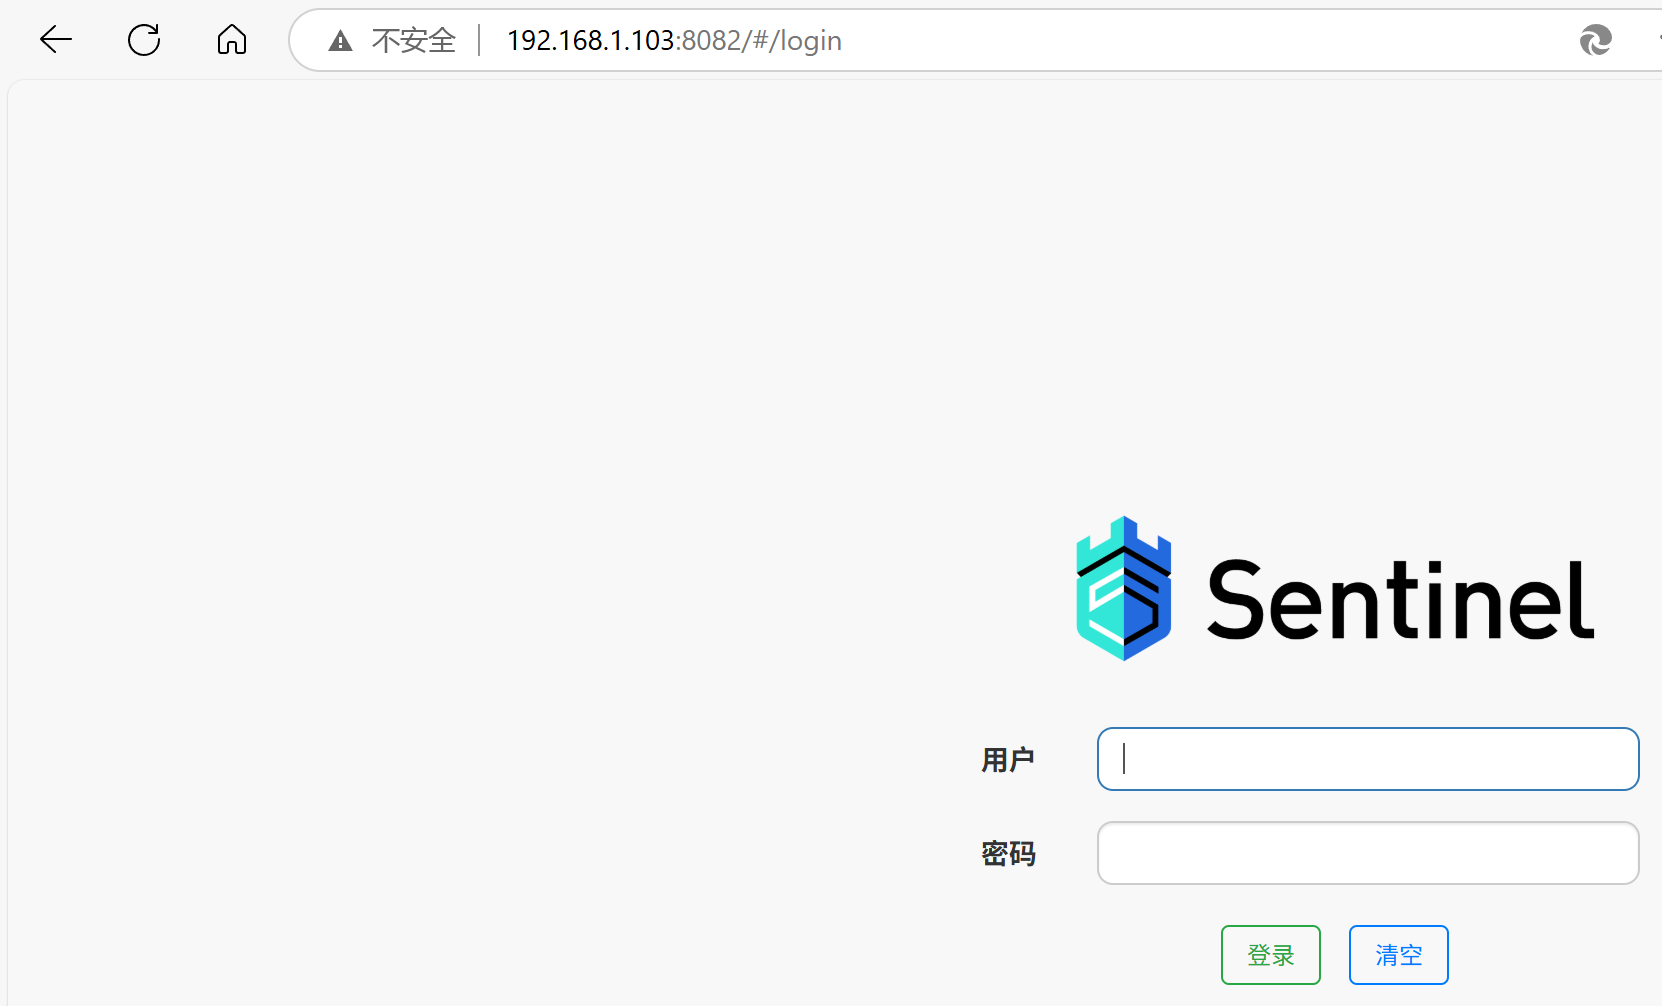The image size is (1662, 1006).
Task: Click the 用户 field label
Action: click(1008, 760)
